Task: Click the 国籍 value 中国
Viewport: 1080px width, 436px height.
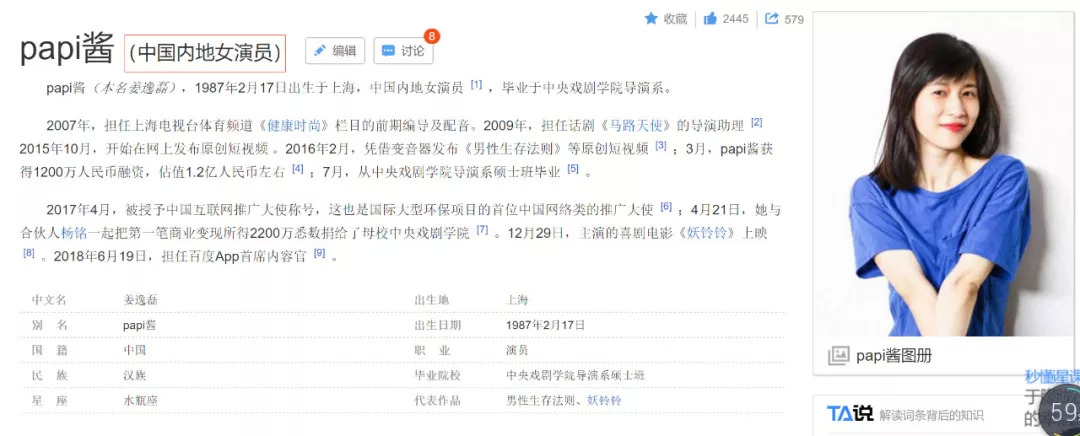Action: (135, 350)
